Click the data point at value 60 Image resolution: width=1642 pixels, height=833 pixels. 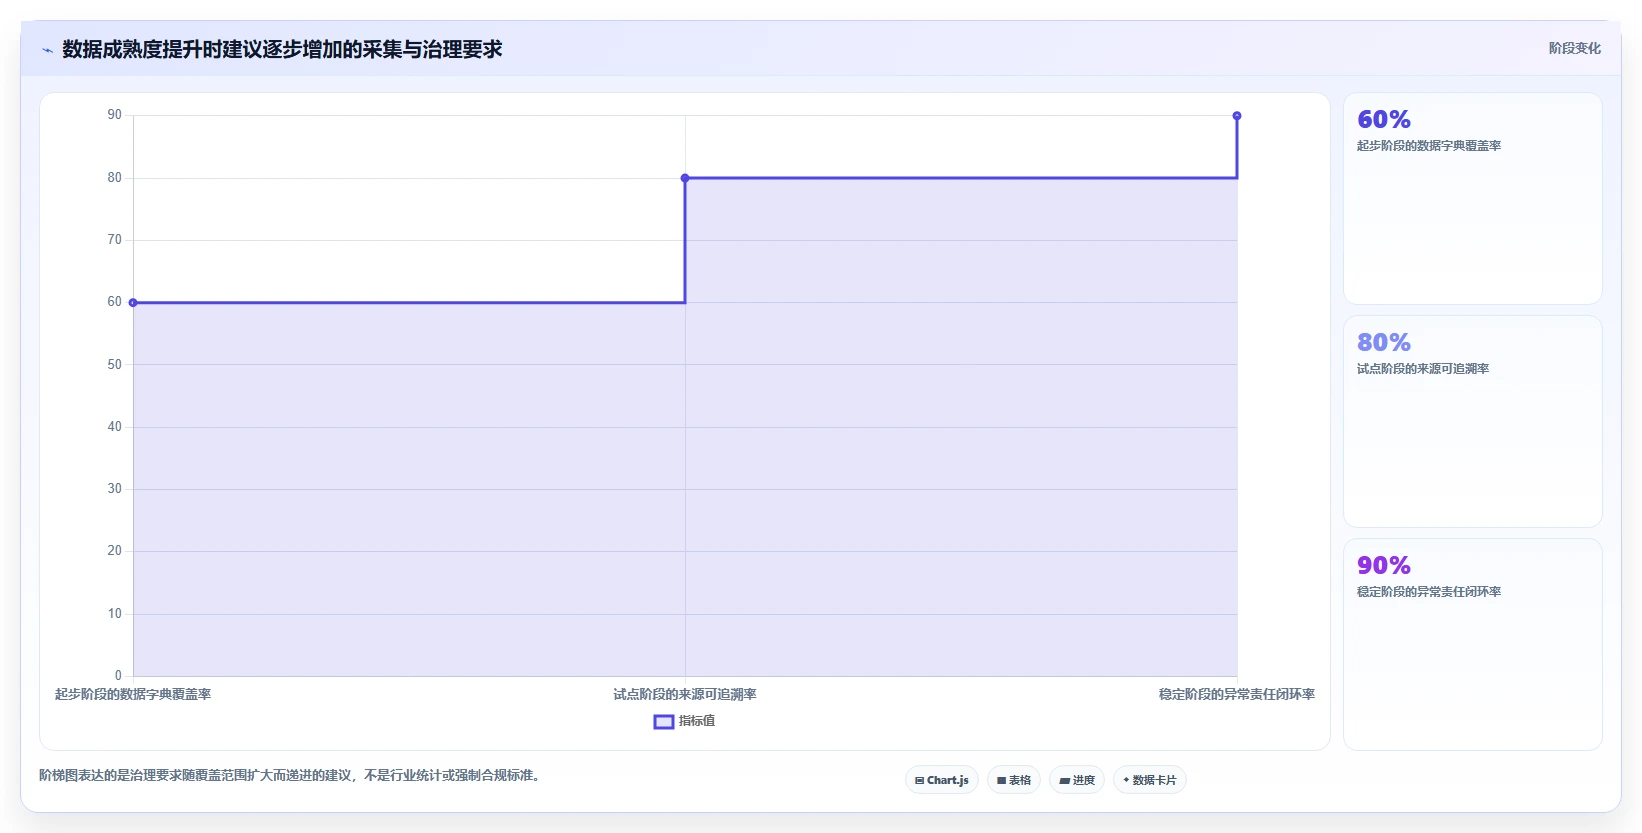pyautogui.click(x=133, y=303)
